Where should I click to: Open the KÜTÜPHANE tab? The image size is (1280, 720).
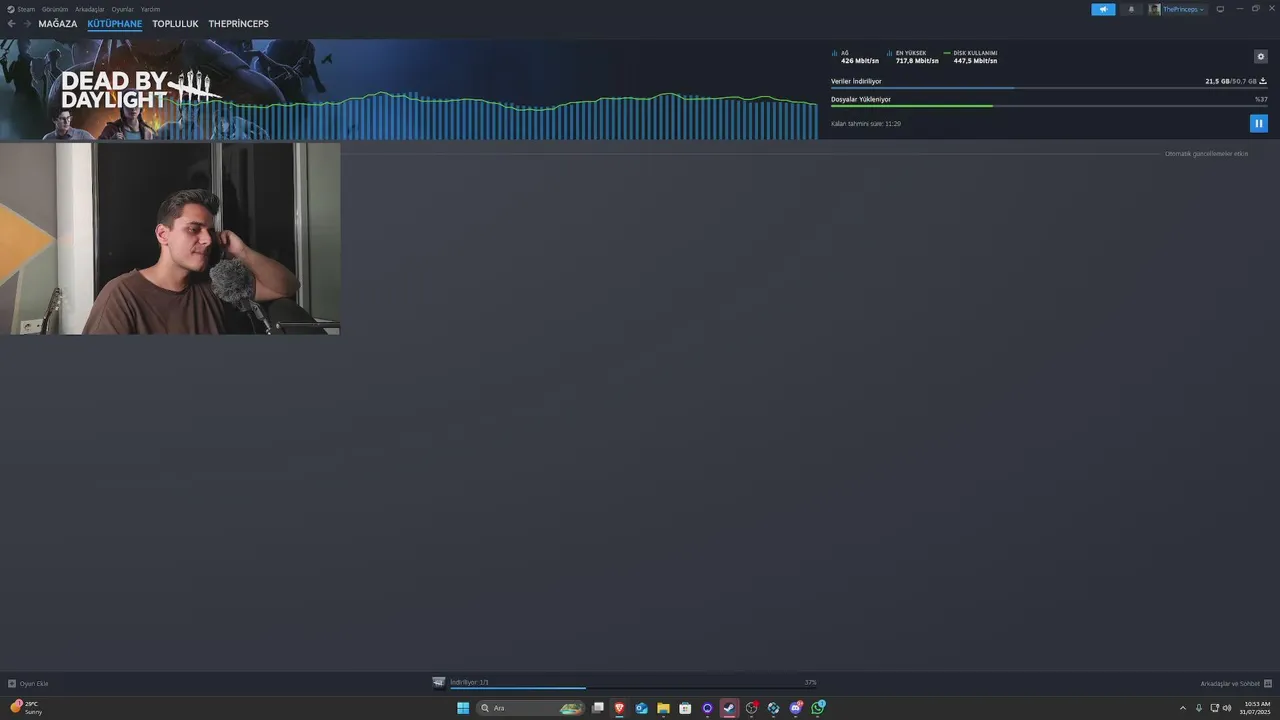(x=115, y=24)
